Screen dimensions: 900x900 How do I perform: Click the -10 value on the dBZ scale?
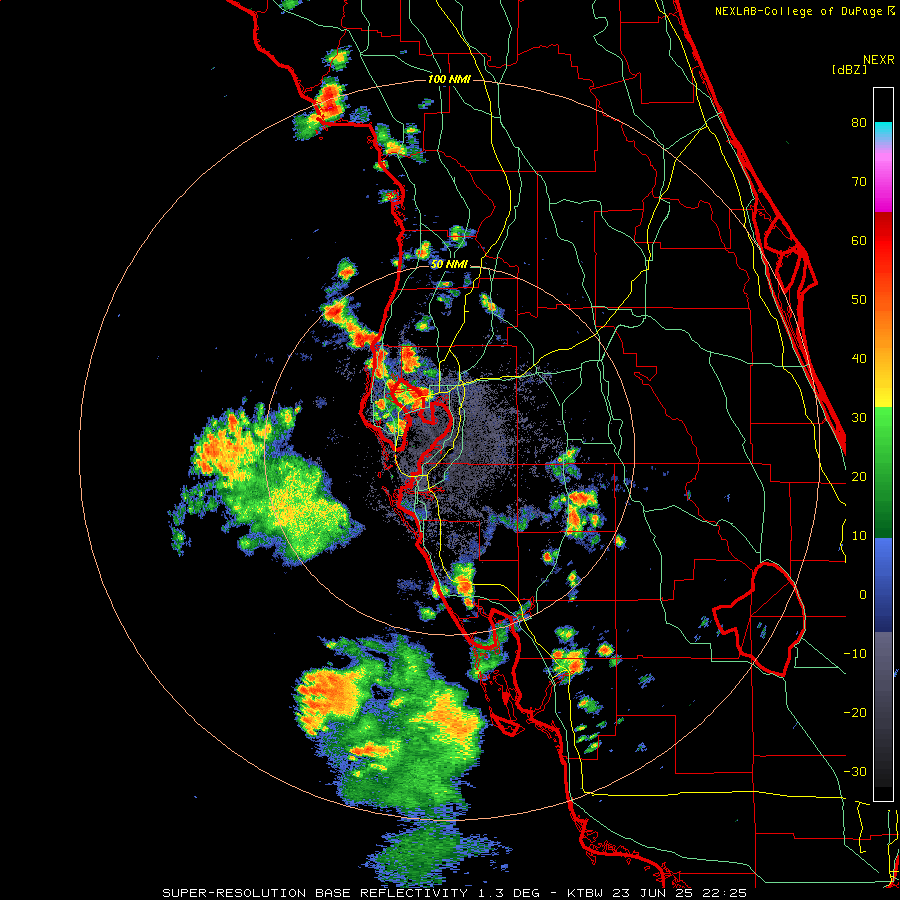click(855, 654)
